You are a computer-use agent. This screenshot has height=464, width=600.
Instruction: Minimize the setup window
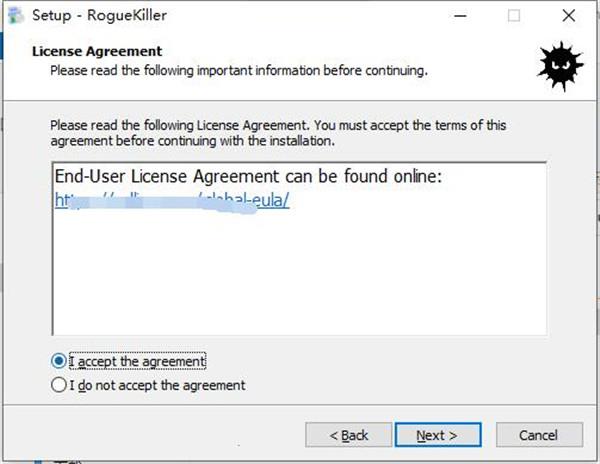(x=460, y=16)
